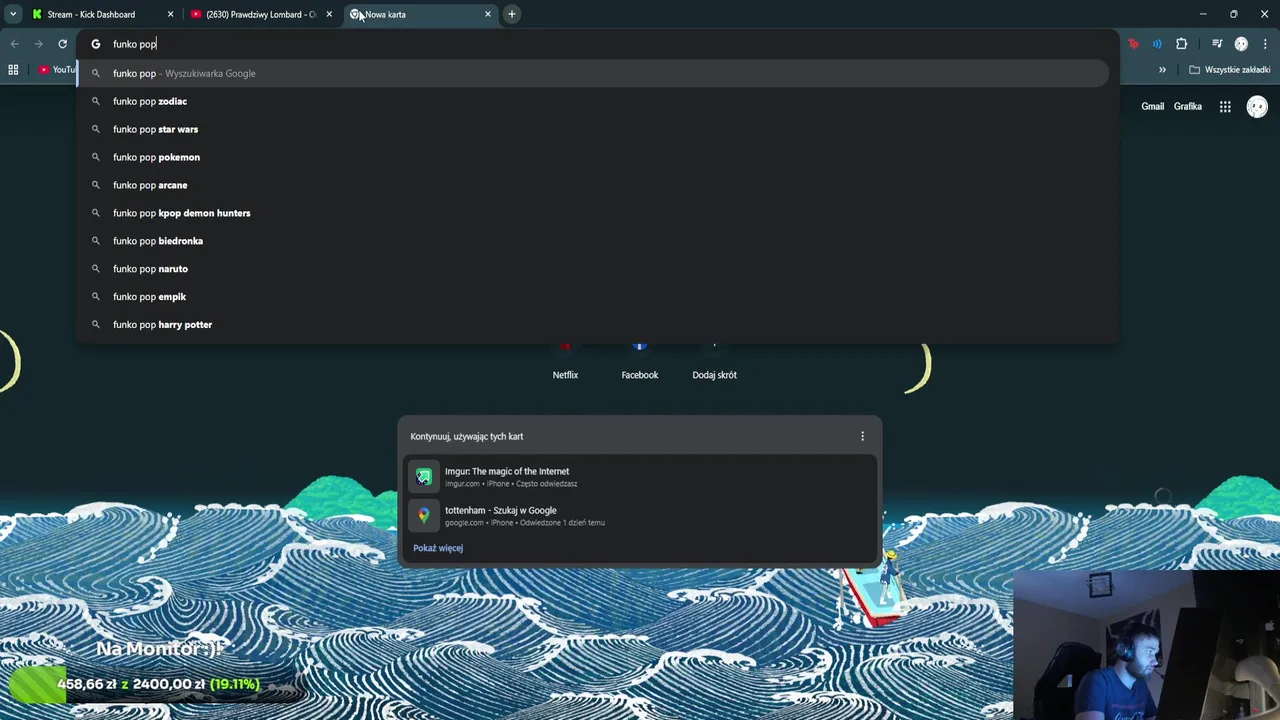The height and width of the screenshot is (720, 1280).
Task: Open Imgur: The magic of the Internet
Action: 640,477
